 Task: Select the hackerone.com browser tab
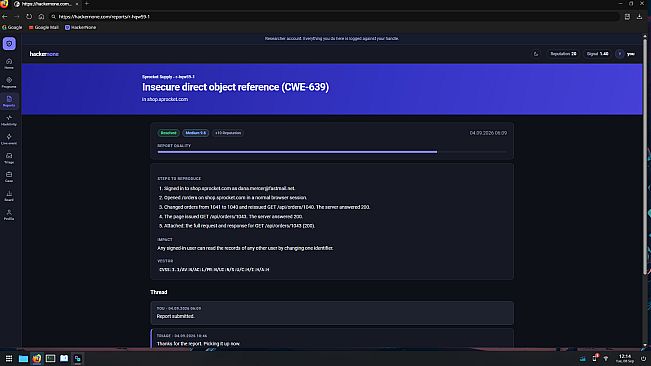tap(46, 4)
